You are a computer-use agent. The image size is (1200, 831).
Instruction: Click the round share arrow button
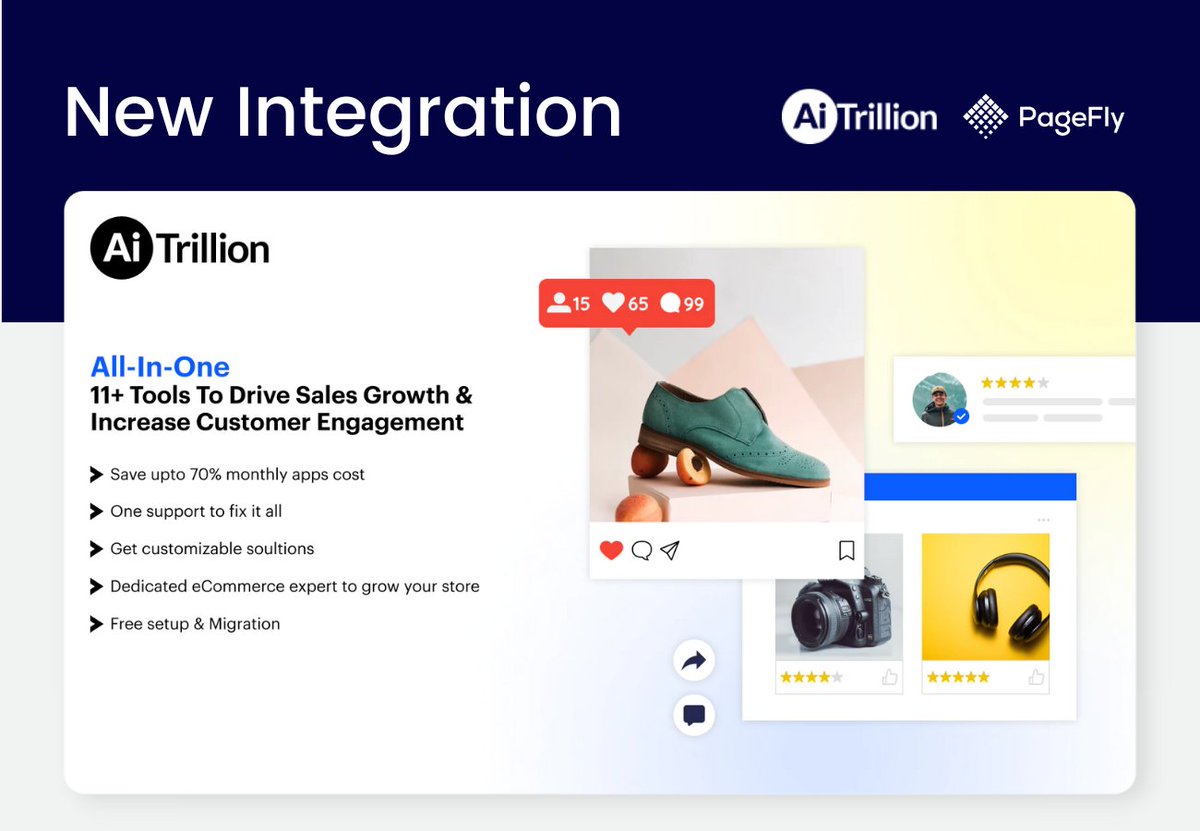click(694, 660)
